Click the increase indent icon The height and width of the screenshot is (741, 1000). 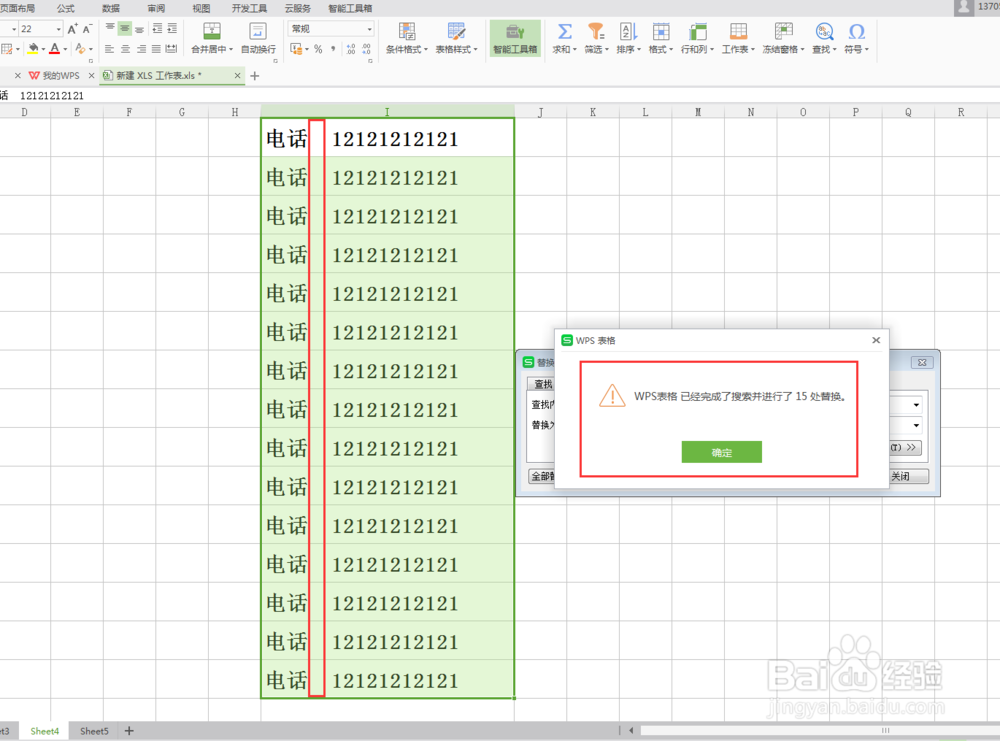click(x=172, y=29)
